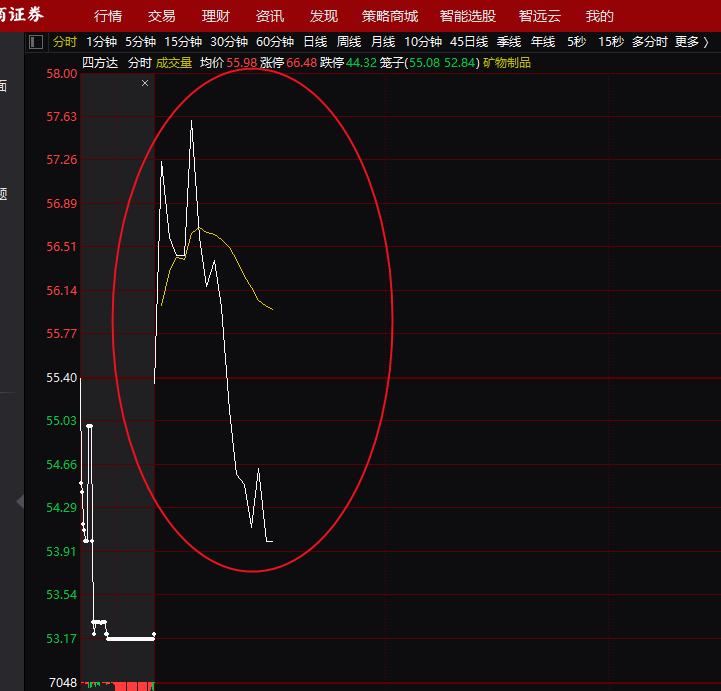Switch to 季线 chart
This screenshot has height=691, width=721.
point(509,42)
